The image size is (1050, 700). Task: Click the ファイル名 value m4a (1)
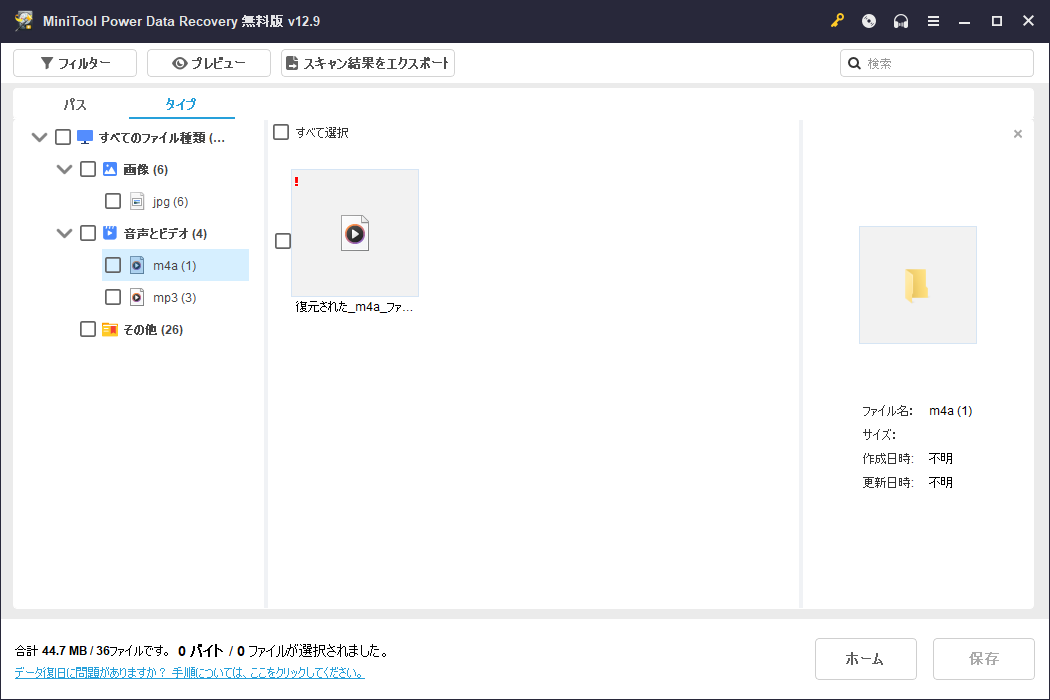(950, 411)
